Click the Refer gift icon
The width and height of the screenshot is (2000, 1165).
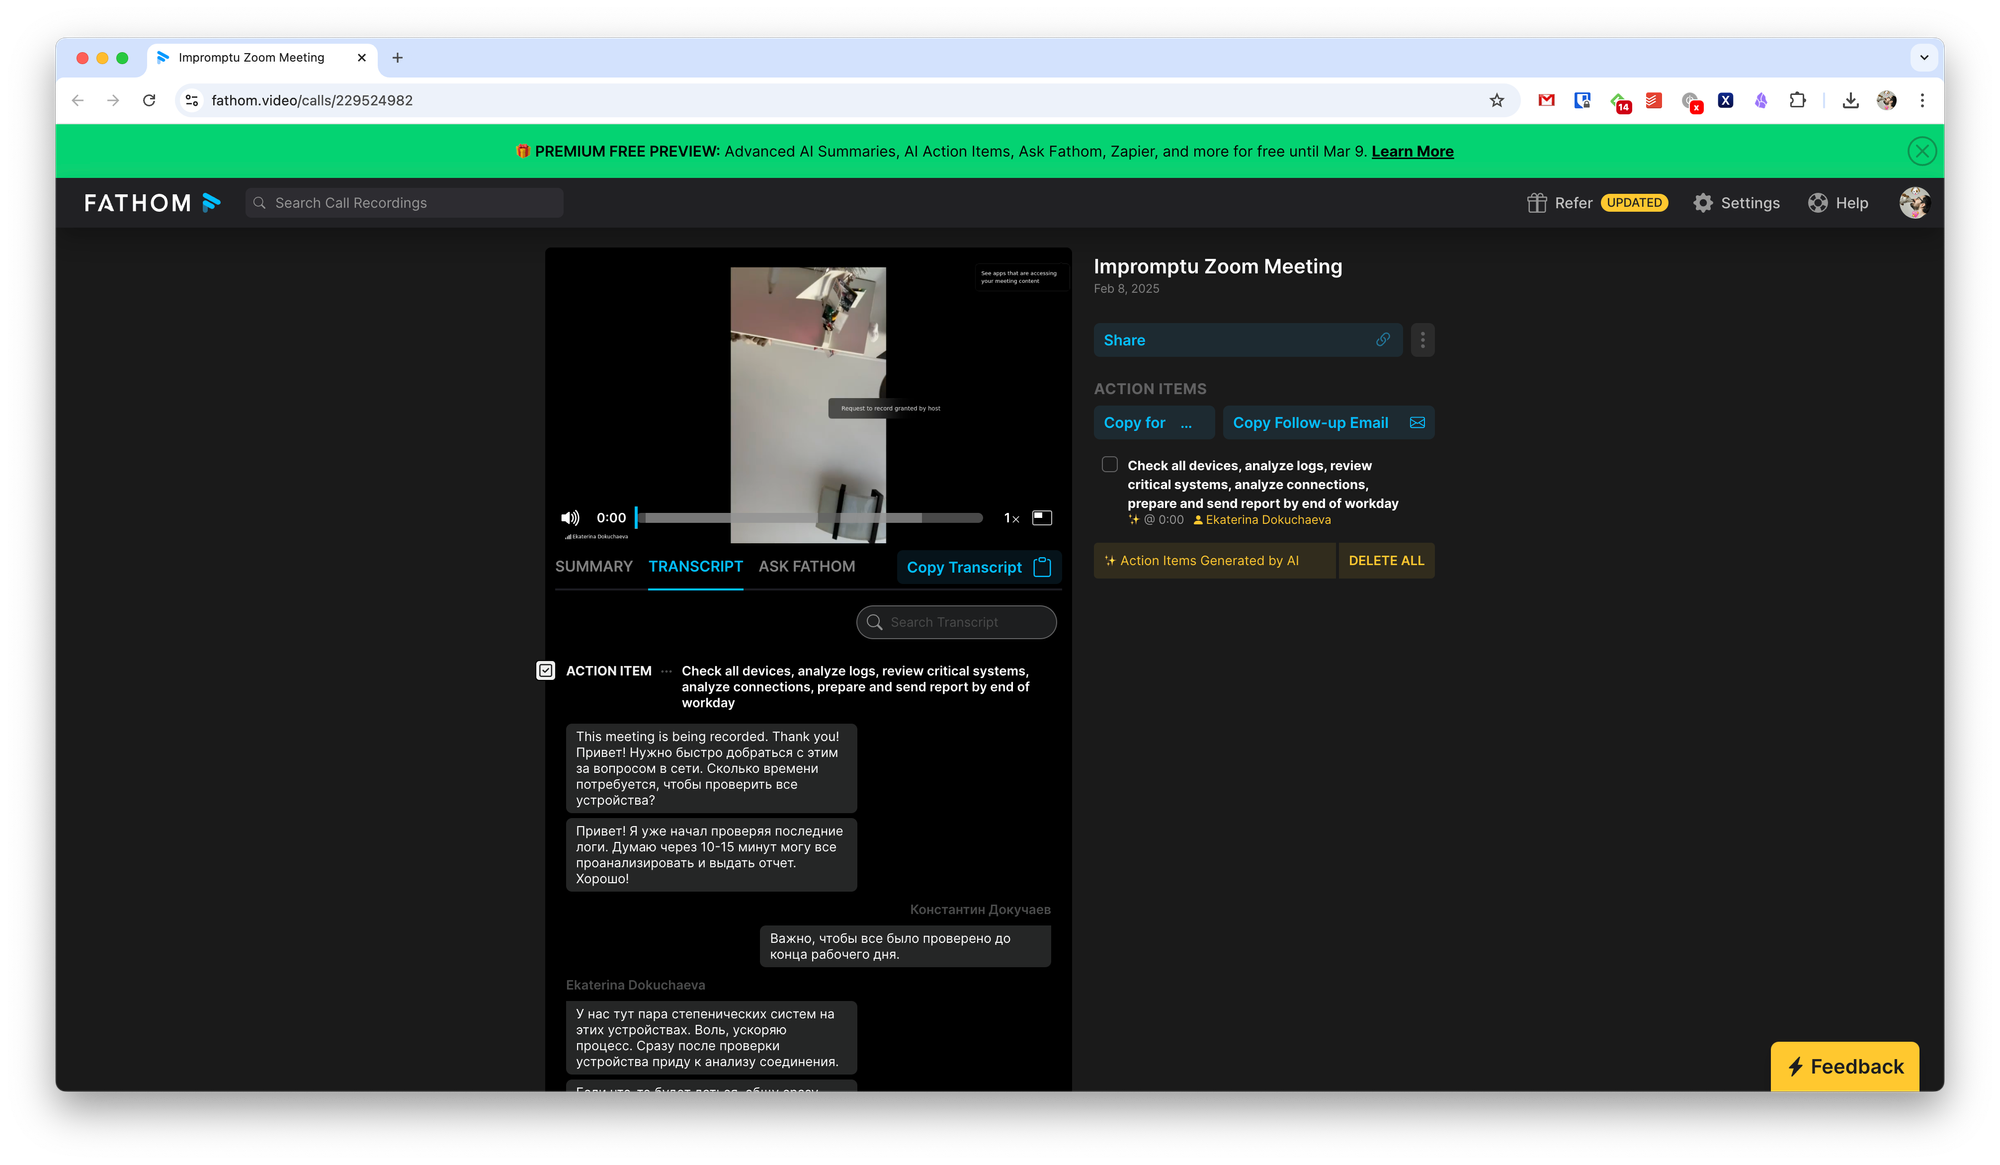[x=1537, y=203]
